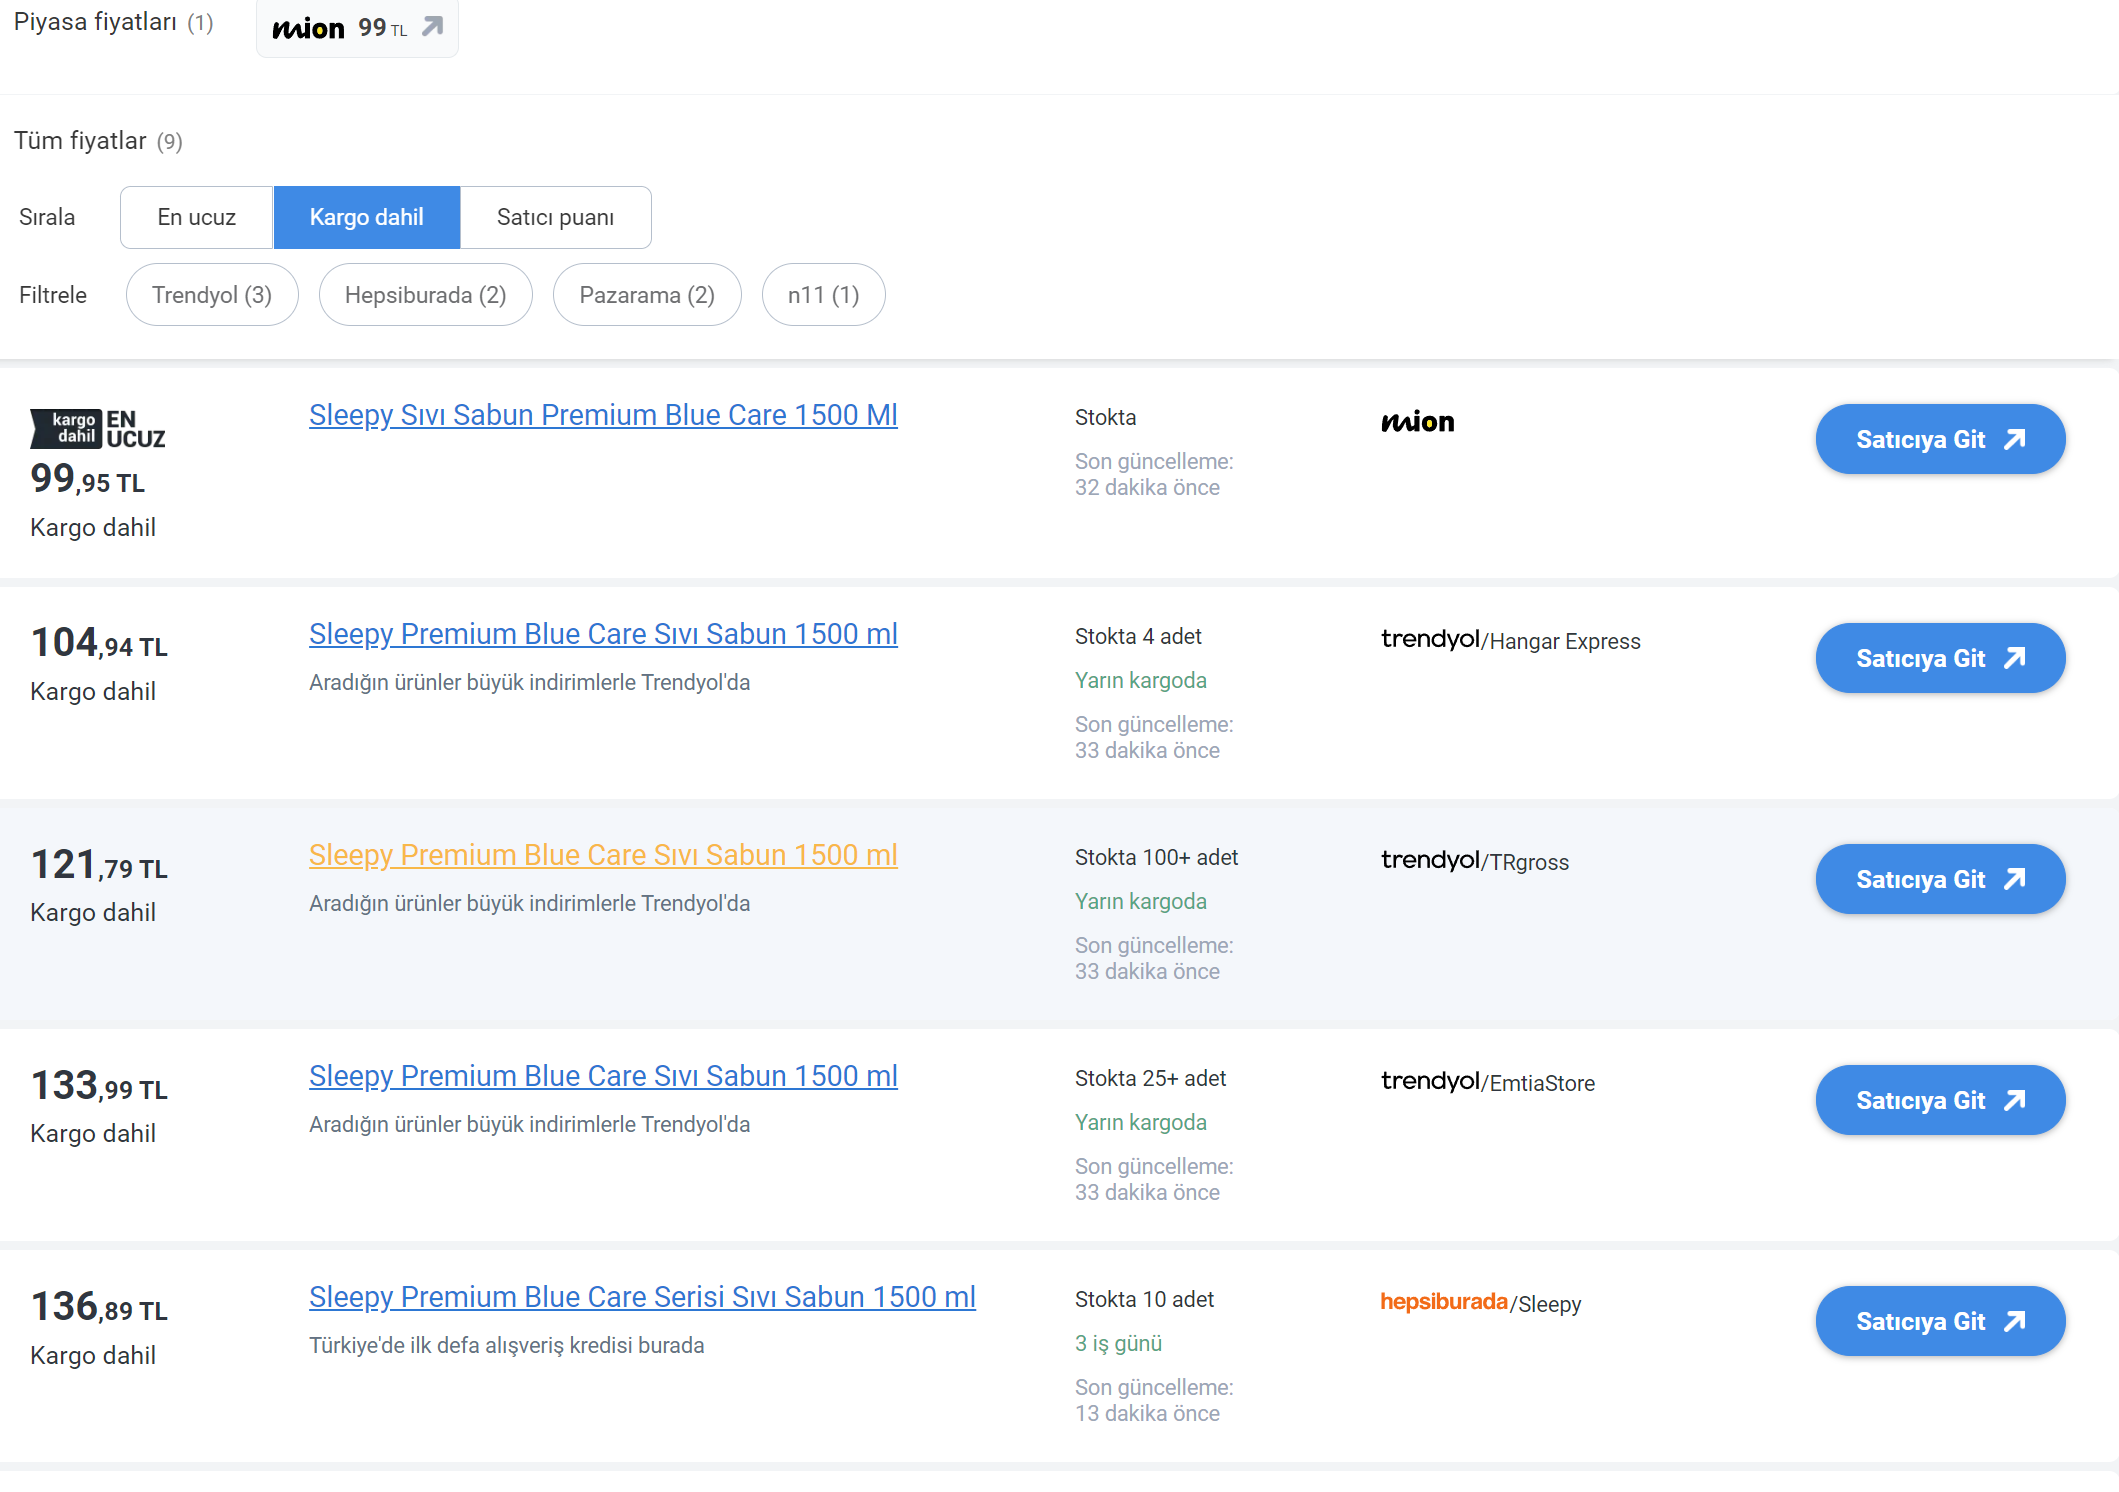Screen dimensions: 2119x1492
Task: Click 'Stokta 4 adet' stock text
Action: [x=1138, y=636]
